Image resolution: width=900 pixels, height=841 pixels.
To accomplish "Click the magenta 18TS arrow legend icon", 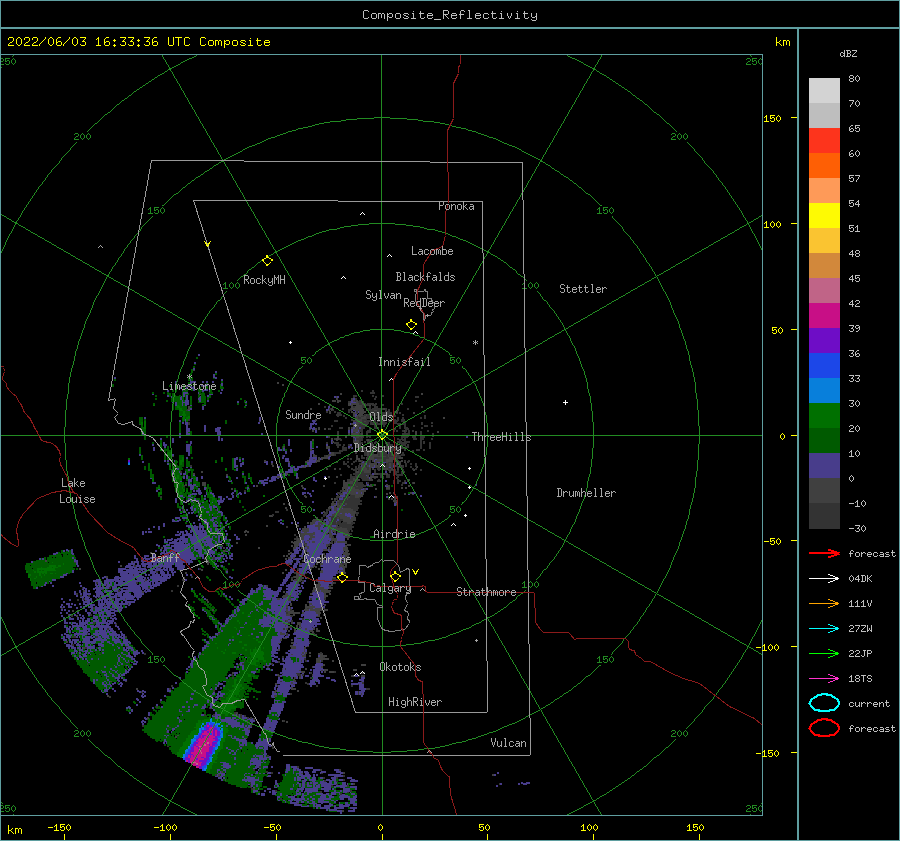I will (824, 679).
